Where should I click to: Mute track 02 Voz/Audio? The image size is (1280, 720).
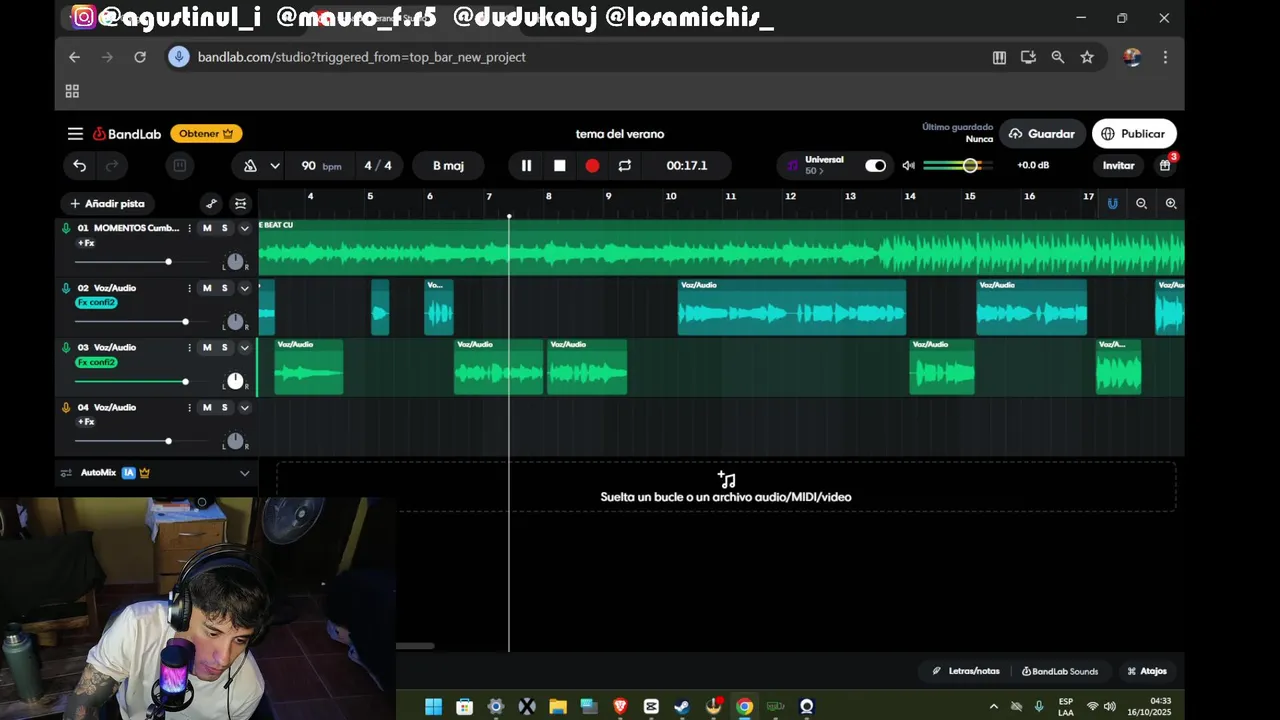tap(207, 288)
